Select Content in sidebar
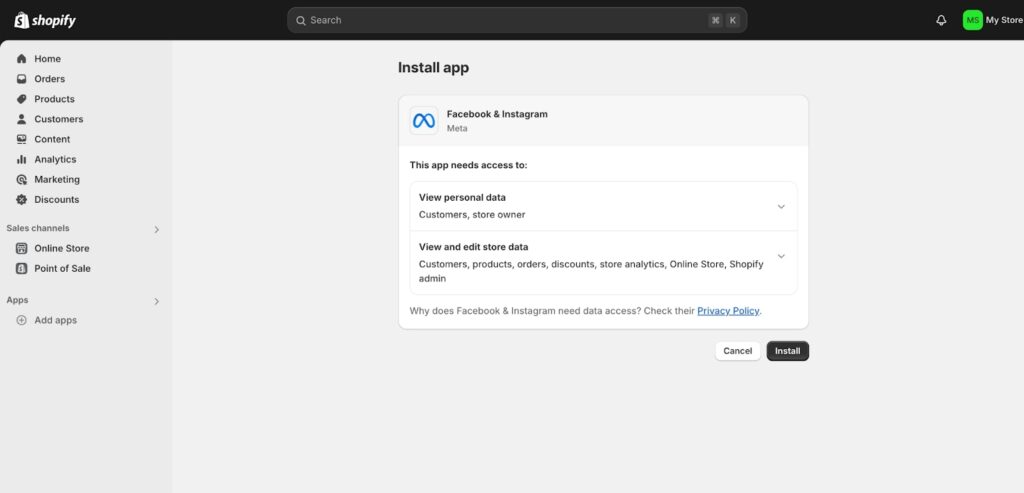The image size is (1024, 493). 52,139
